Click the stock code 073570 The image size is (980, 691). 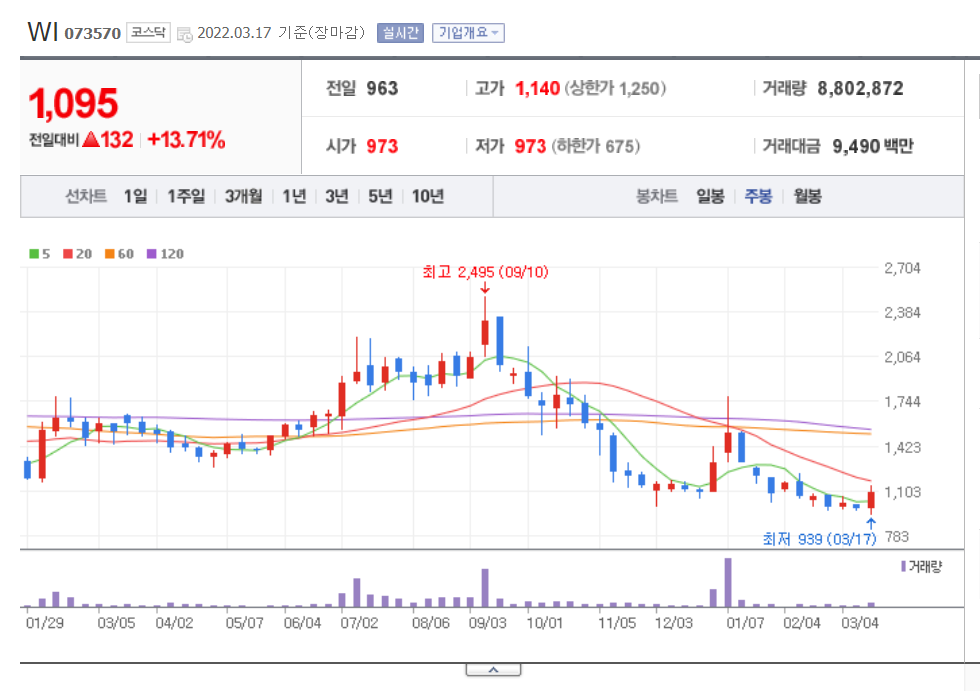92,34
